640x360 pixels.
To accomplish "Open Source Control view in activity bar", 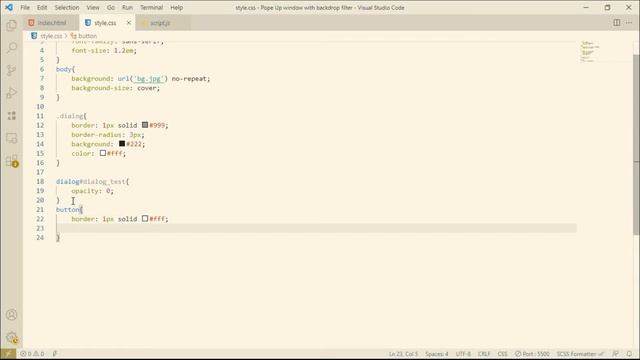I will tap(11, 70).
